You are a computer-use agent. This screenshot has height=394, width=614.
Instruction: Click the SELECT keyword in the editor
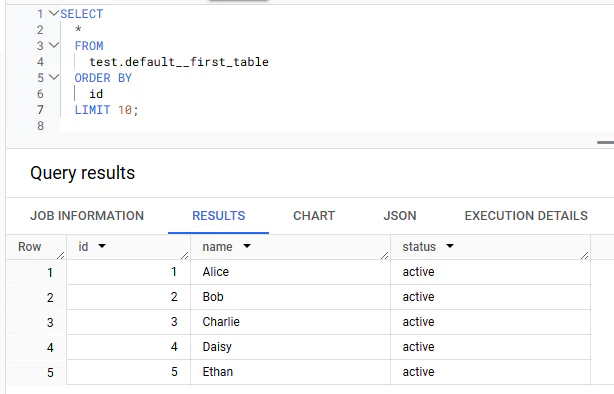pyautogui.click(x=81, y=14)
